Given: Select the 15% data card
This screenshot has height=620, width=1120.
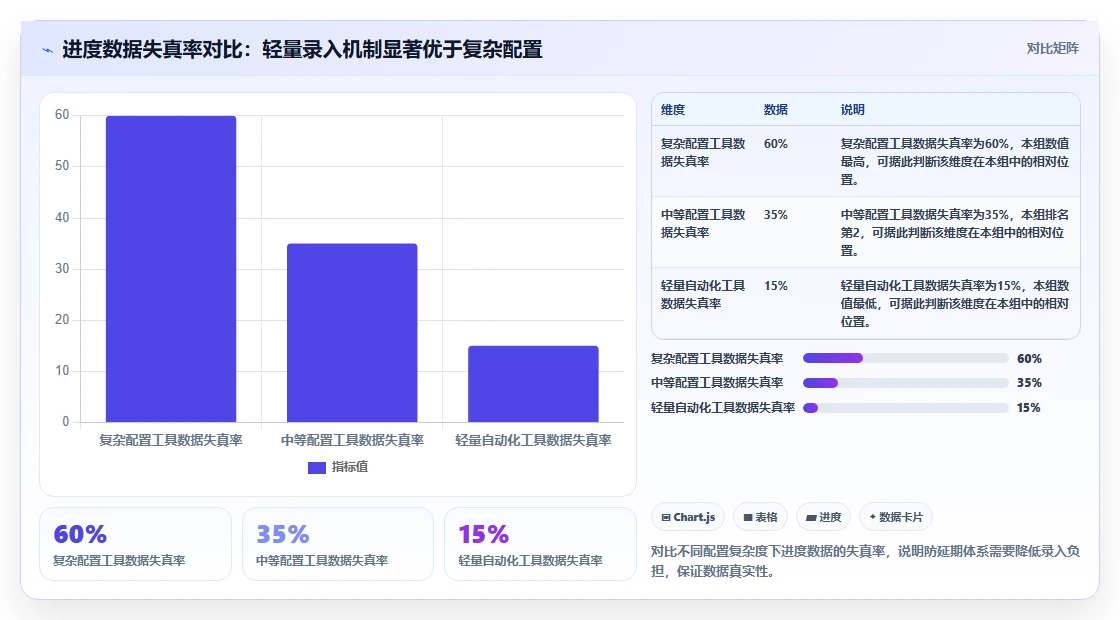Looking at the screenshot, I should pos(540,544).
